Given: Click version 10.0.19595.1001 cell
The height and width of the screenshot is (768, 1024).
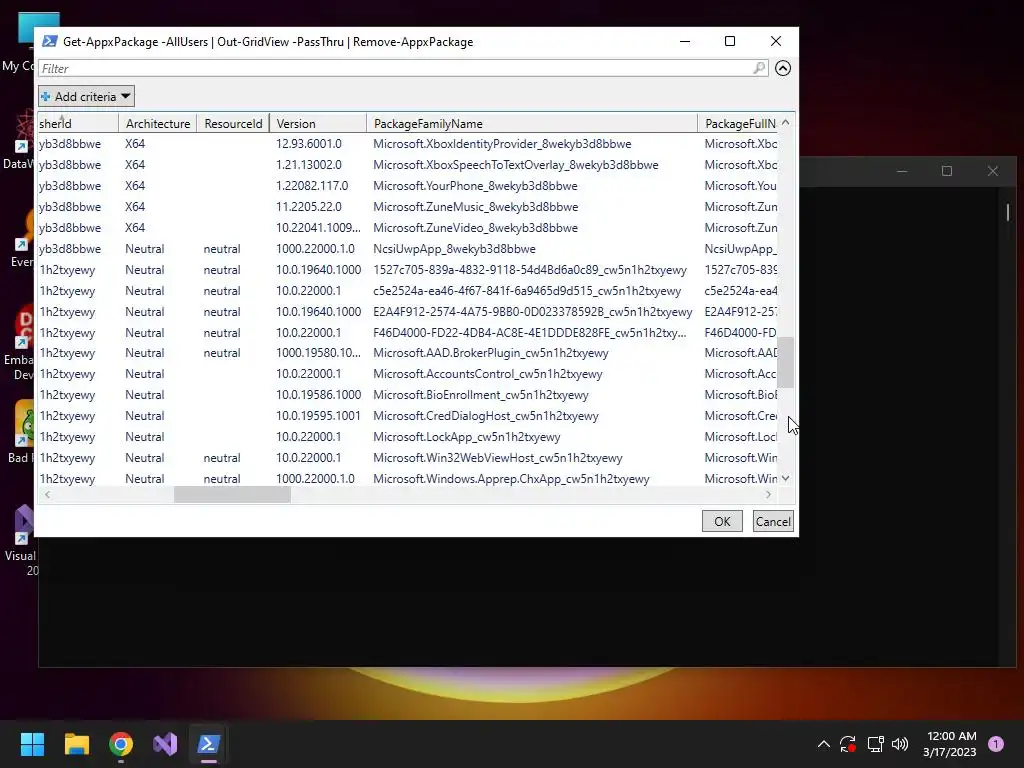Looking at the screenshot, I should point(318,415).
